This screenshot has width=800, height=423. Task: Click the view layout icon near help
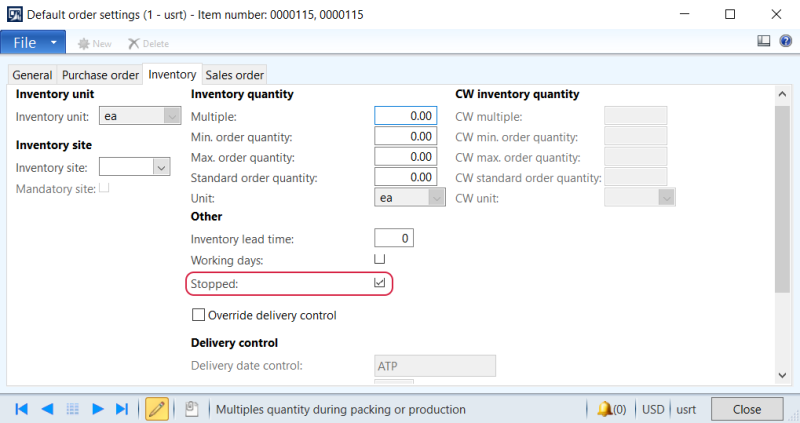click(x=764, y=42)
